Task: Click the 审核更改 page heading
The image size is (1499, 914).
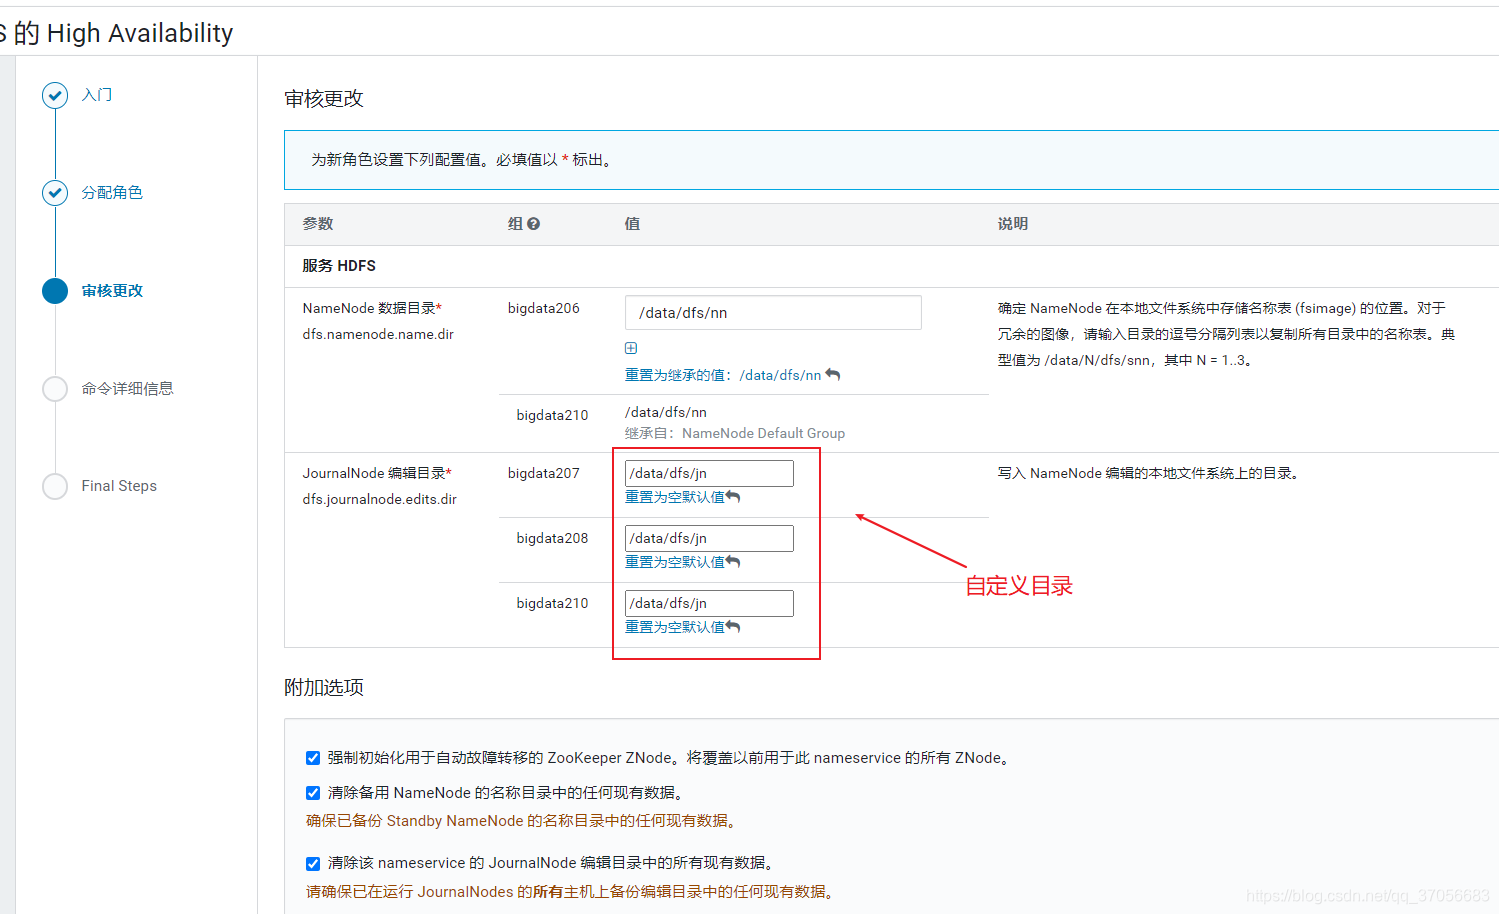Action: coord(324,98)
